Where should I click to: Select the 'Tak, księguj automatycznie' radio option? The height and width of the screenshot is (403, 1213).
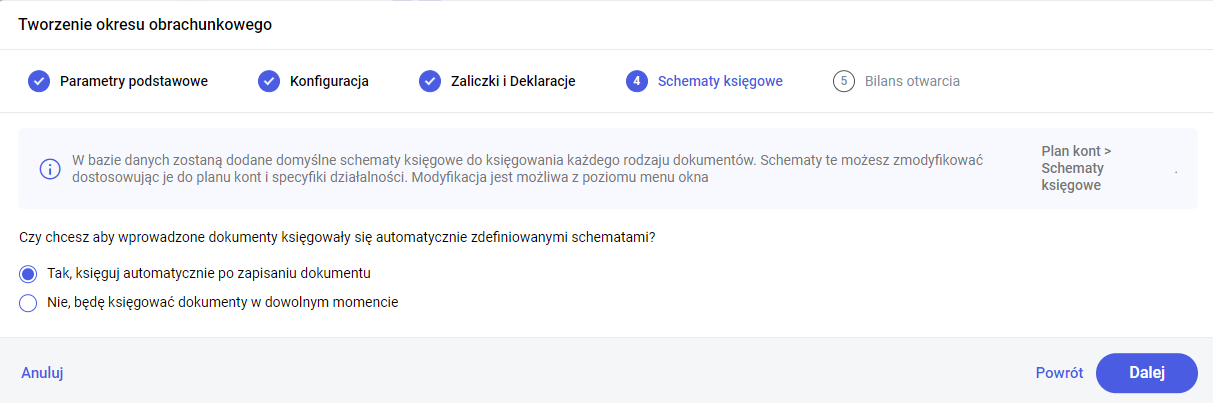(28, 273)
